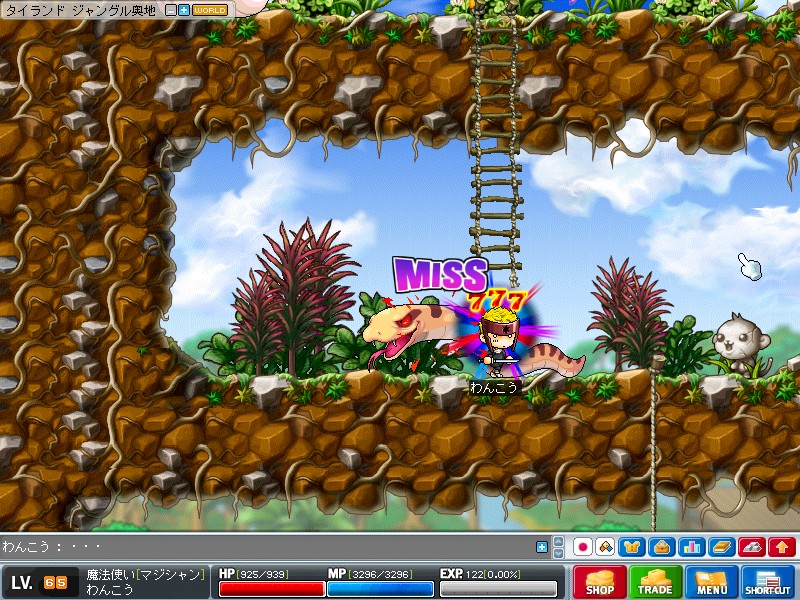
Task: Click the orange paint bucket icon
Action: point(606,547)
